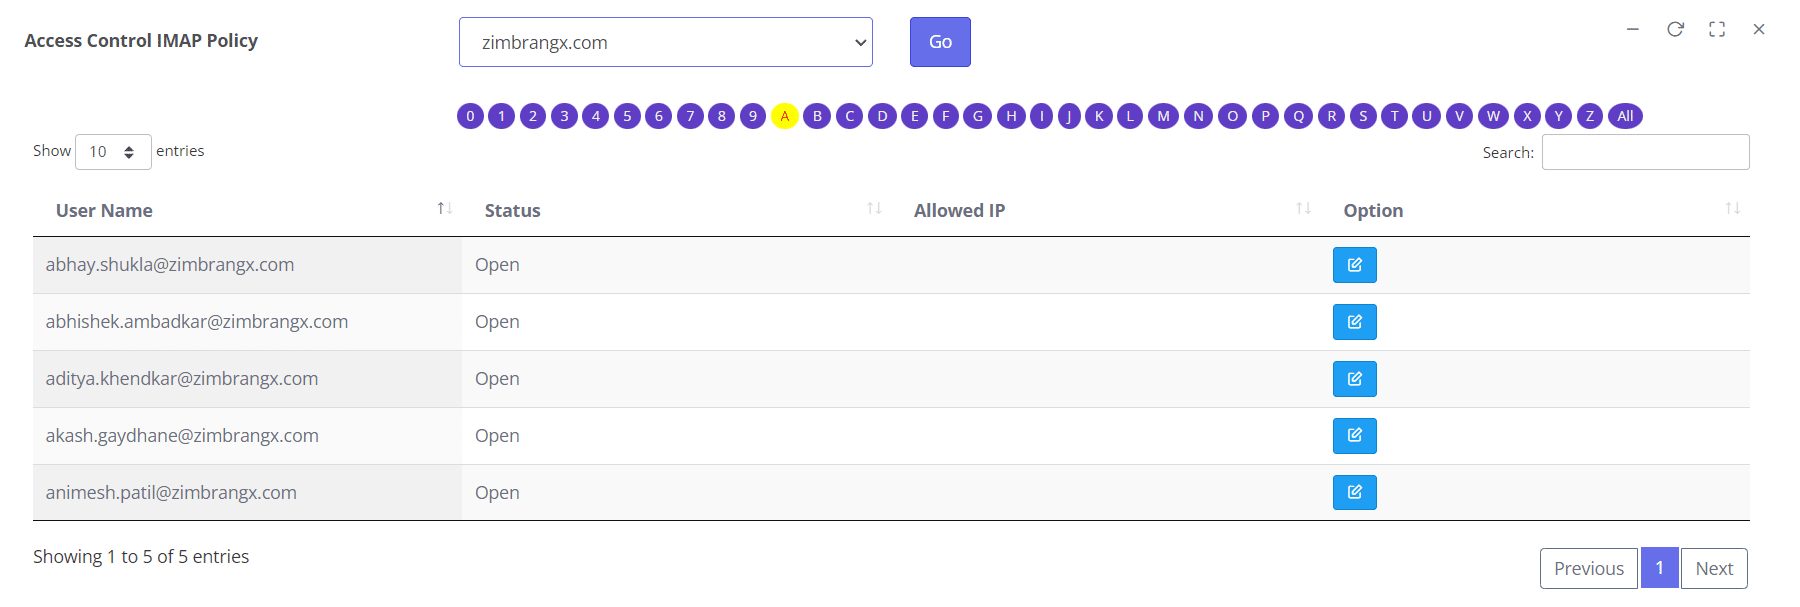Collapse the panel with minimize icon
The image size is (1800, 607).
pos(1633,29)
